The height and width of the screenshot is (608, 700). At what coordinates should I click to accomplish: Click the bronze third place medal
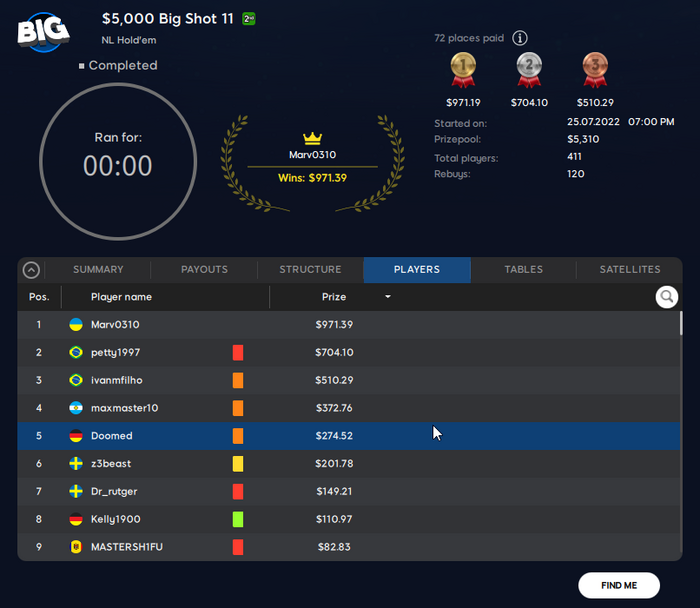click(x=595, y=70)
